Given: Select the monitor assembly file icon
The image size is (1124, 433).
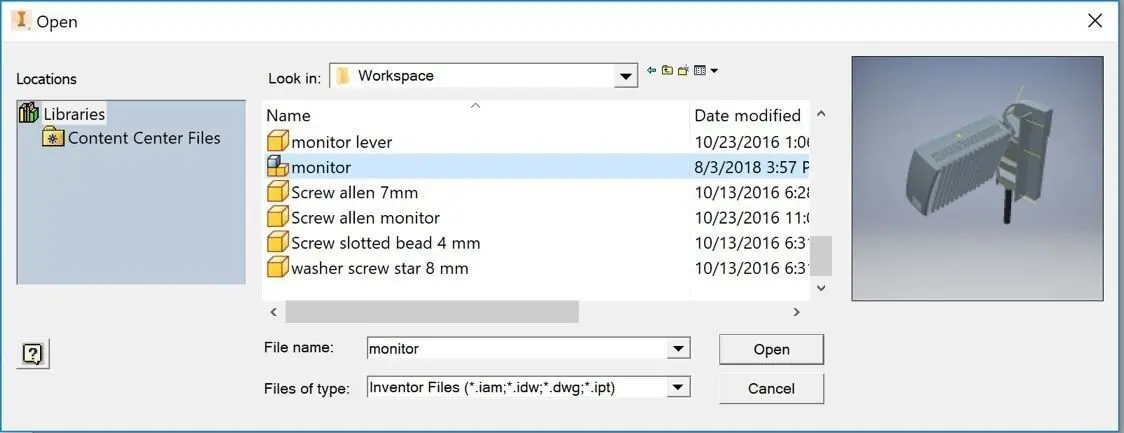Looking at the screenshot, I should (x=277, y=167).
